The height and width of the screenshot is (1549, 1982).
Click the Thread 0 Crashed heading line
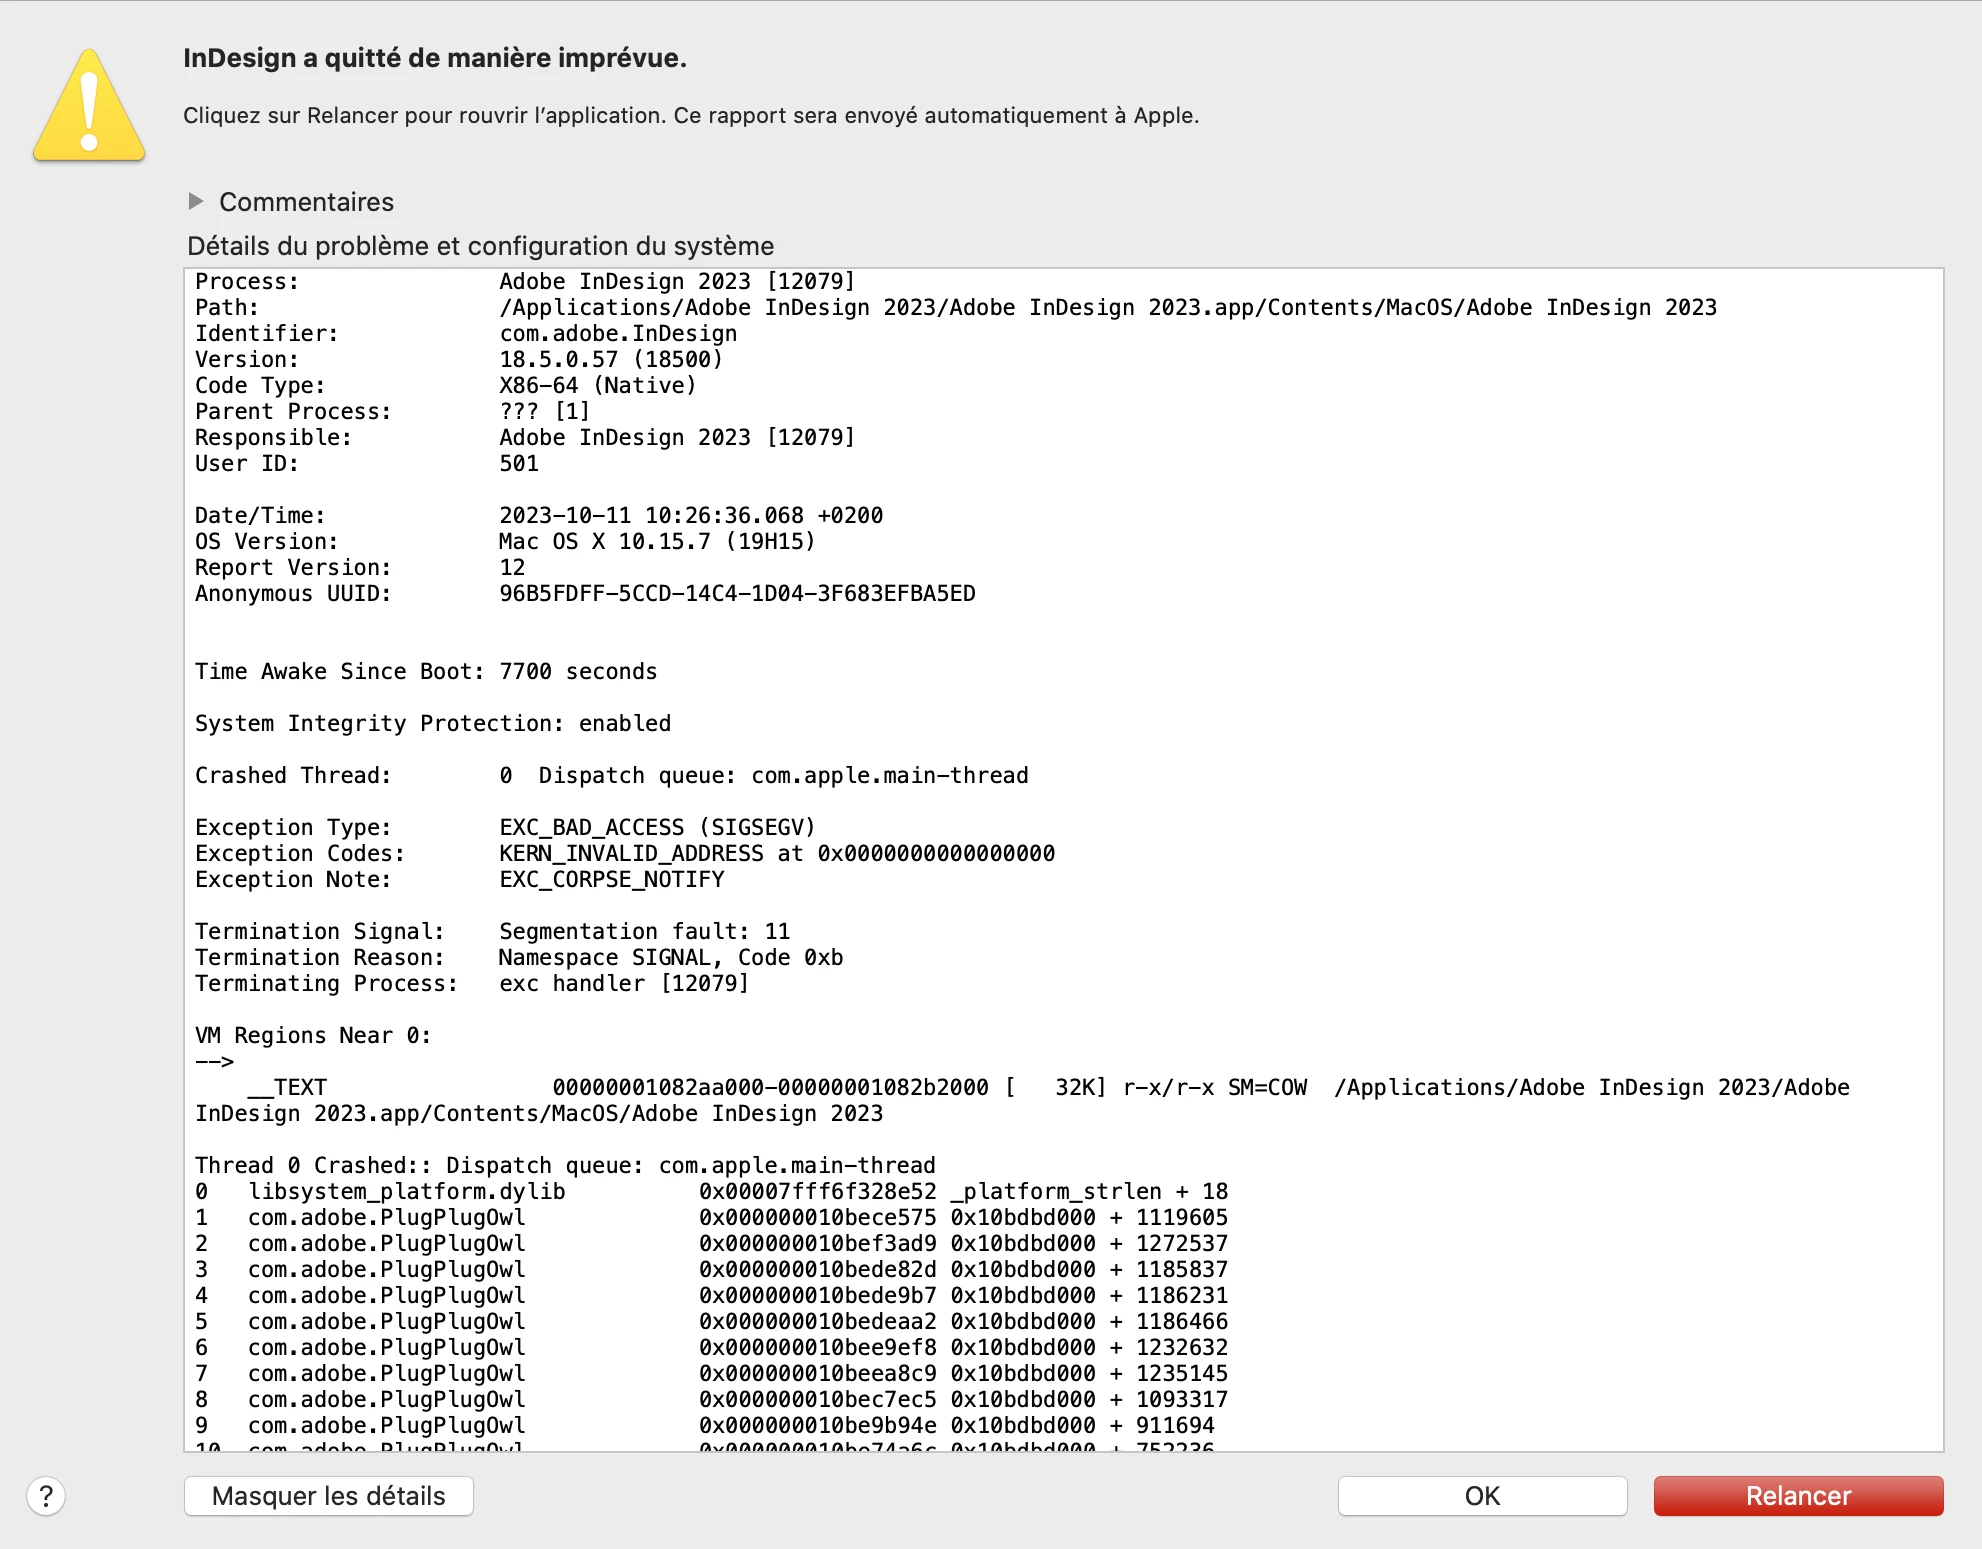tap(564, 1165)
